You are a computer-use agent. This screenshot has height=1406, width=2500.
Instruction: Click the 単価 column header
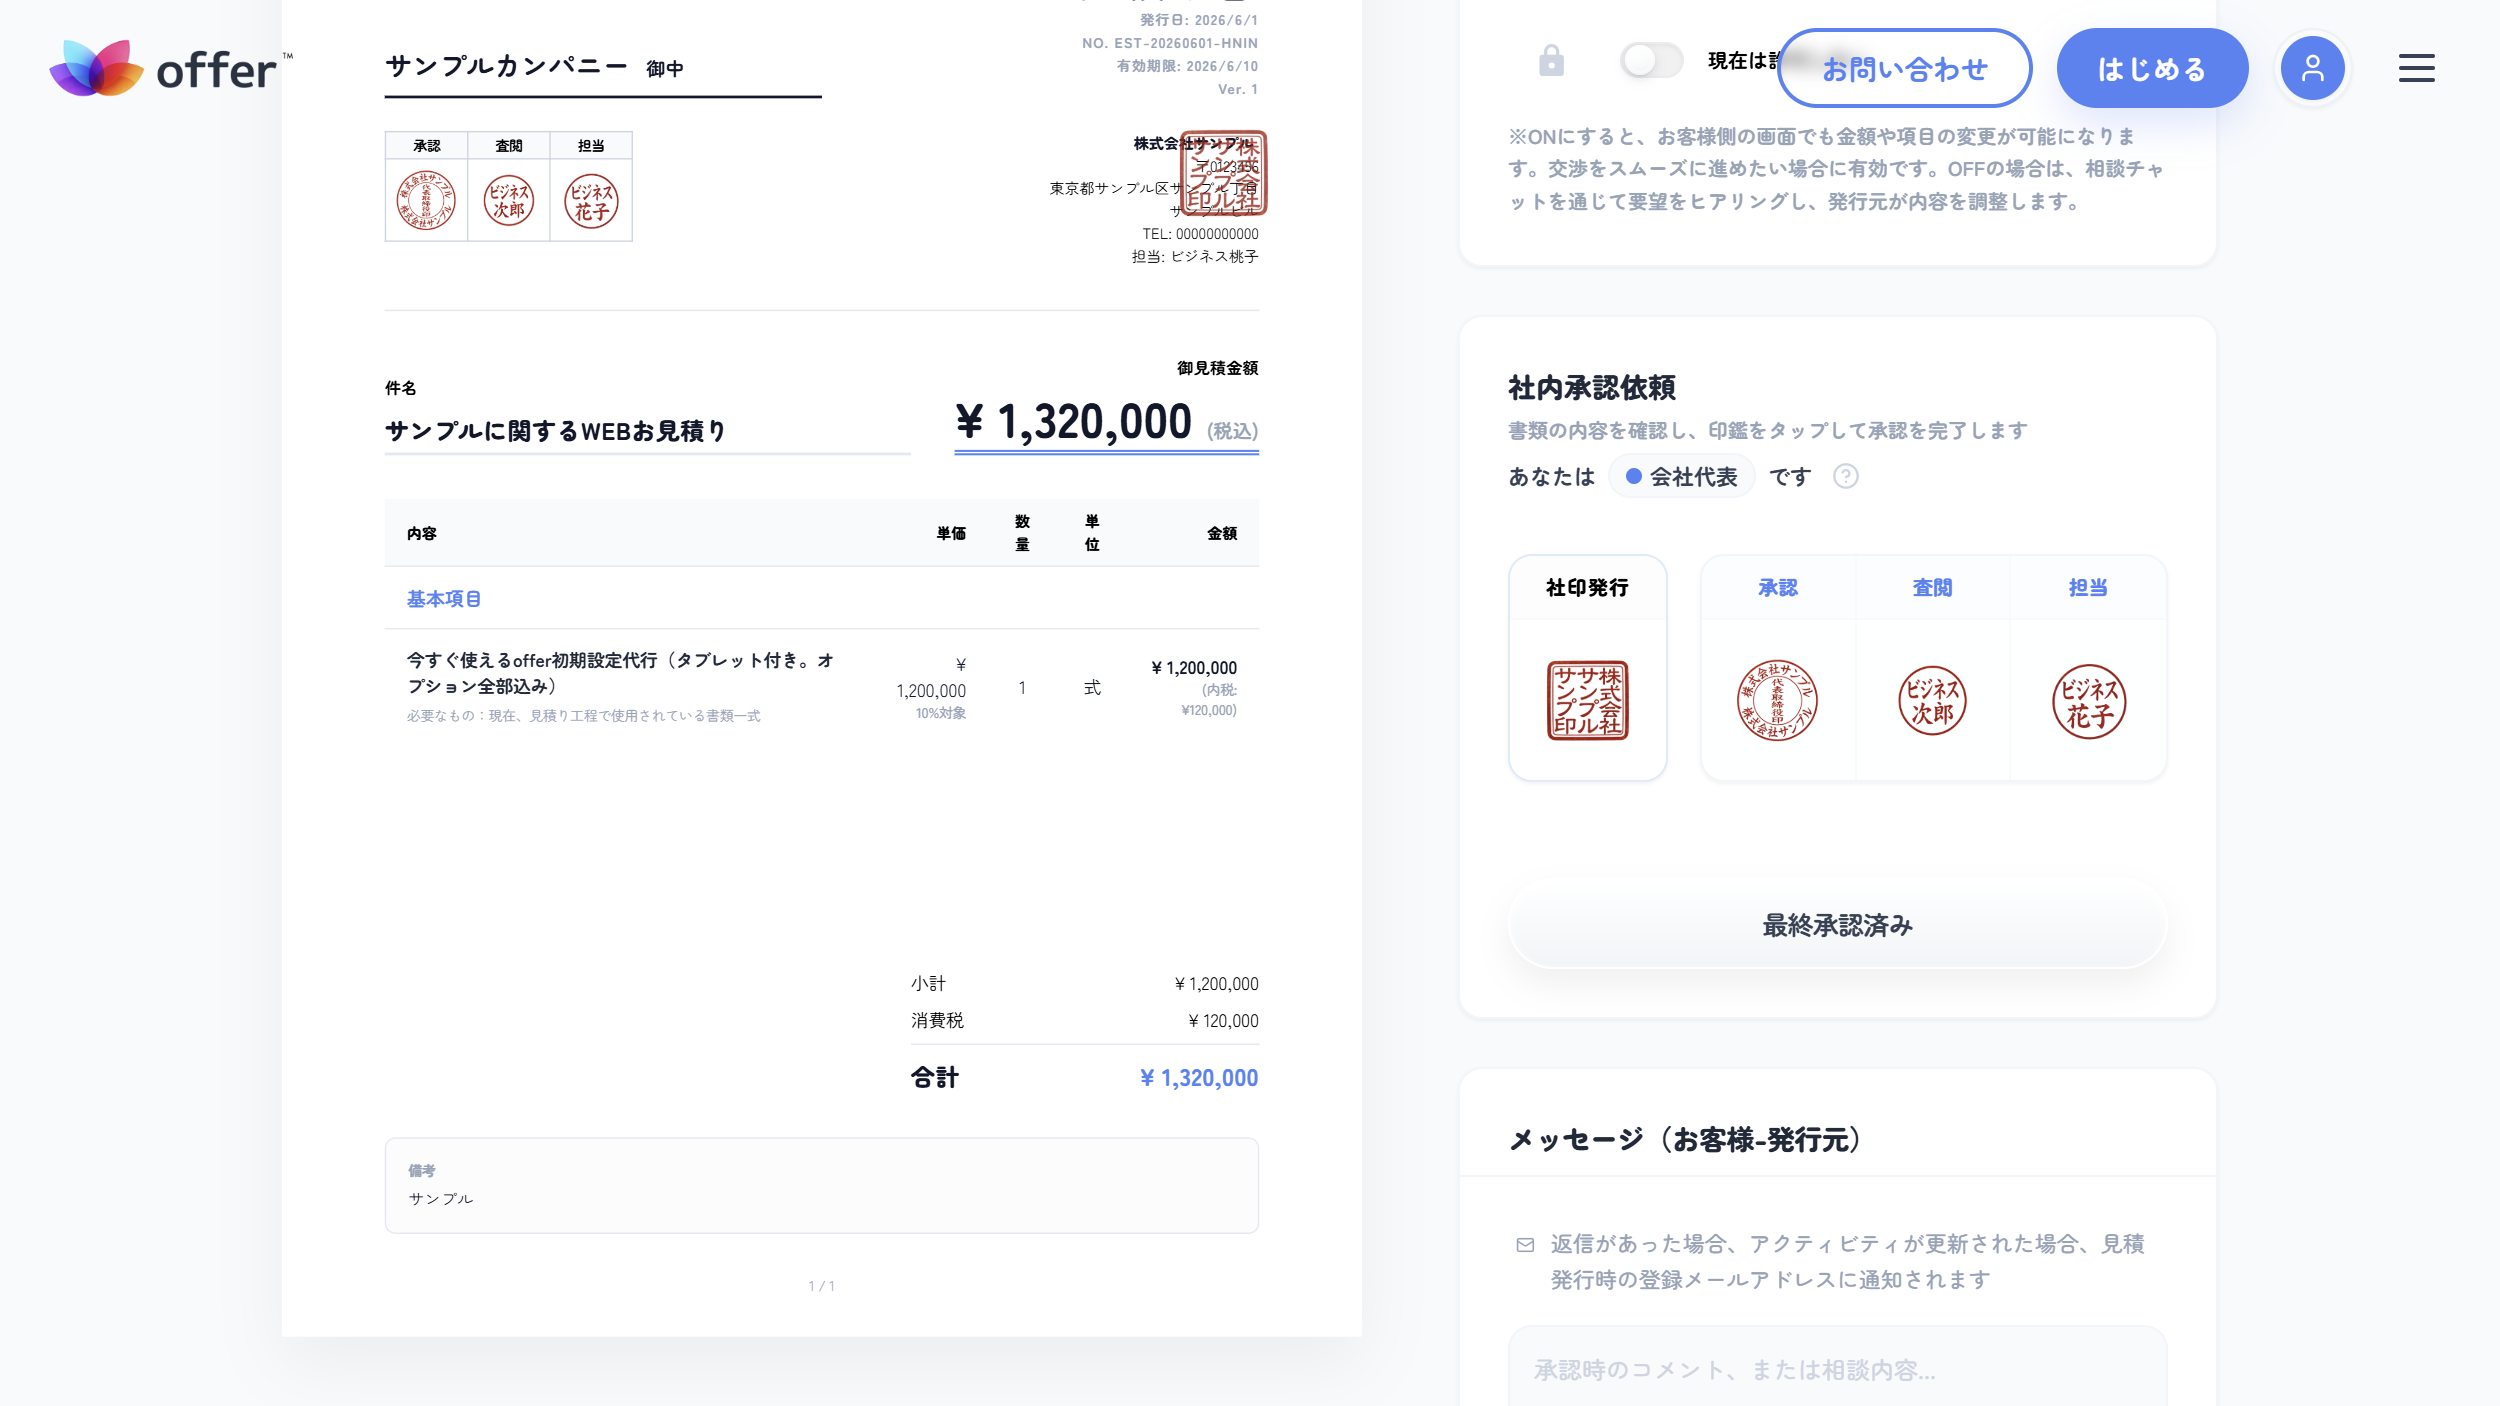(951, 533)
